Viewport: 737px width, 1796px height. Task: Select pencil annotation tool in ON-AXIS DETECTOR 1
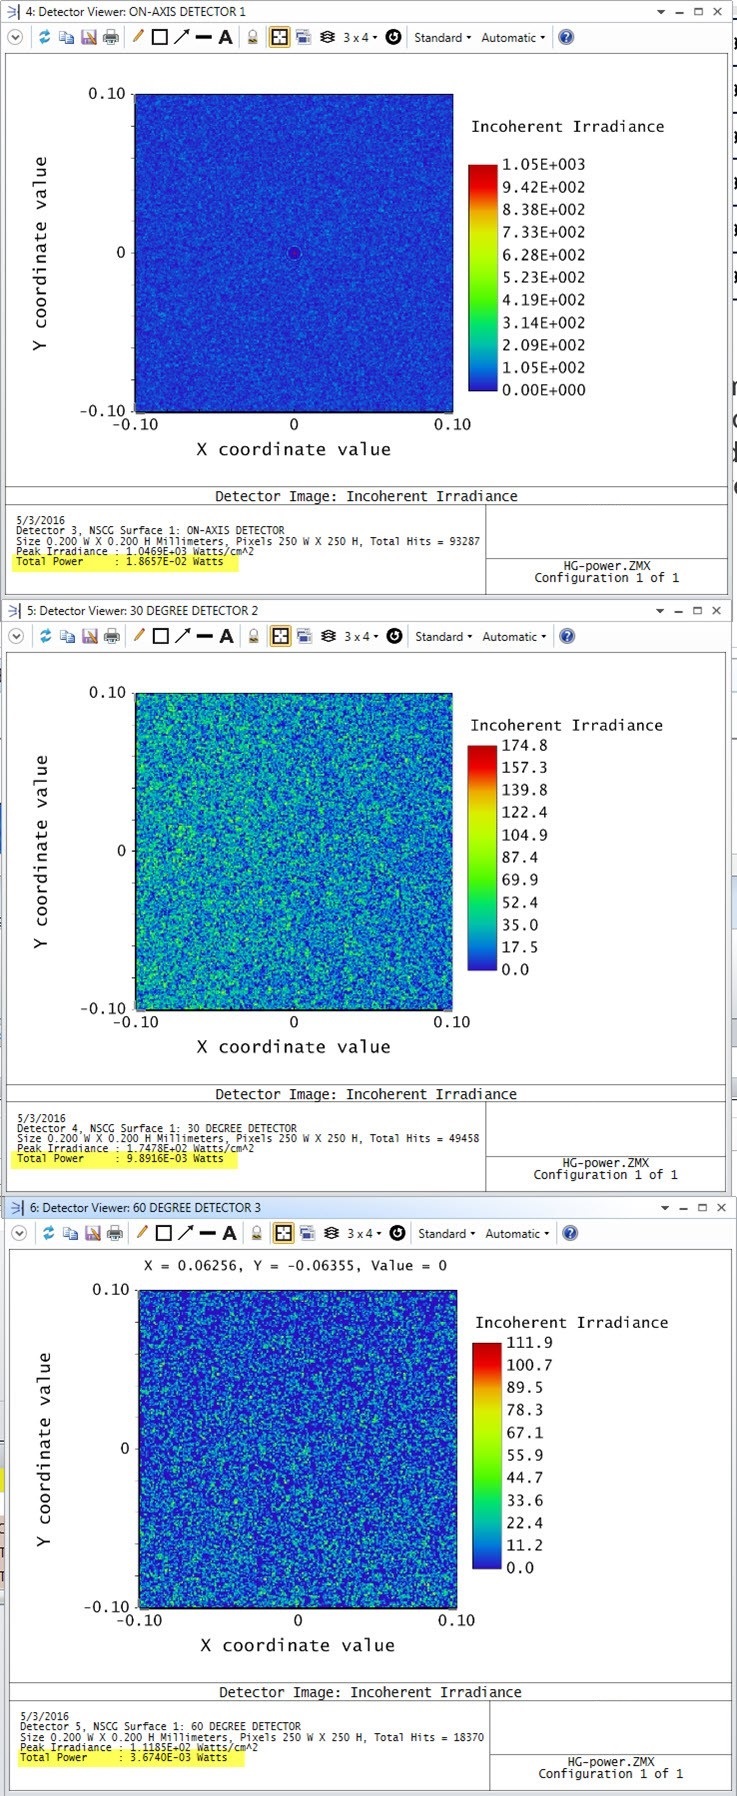tap(138, 37)
